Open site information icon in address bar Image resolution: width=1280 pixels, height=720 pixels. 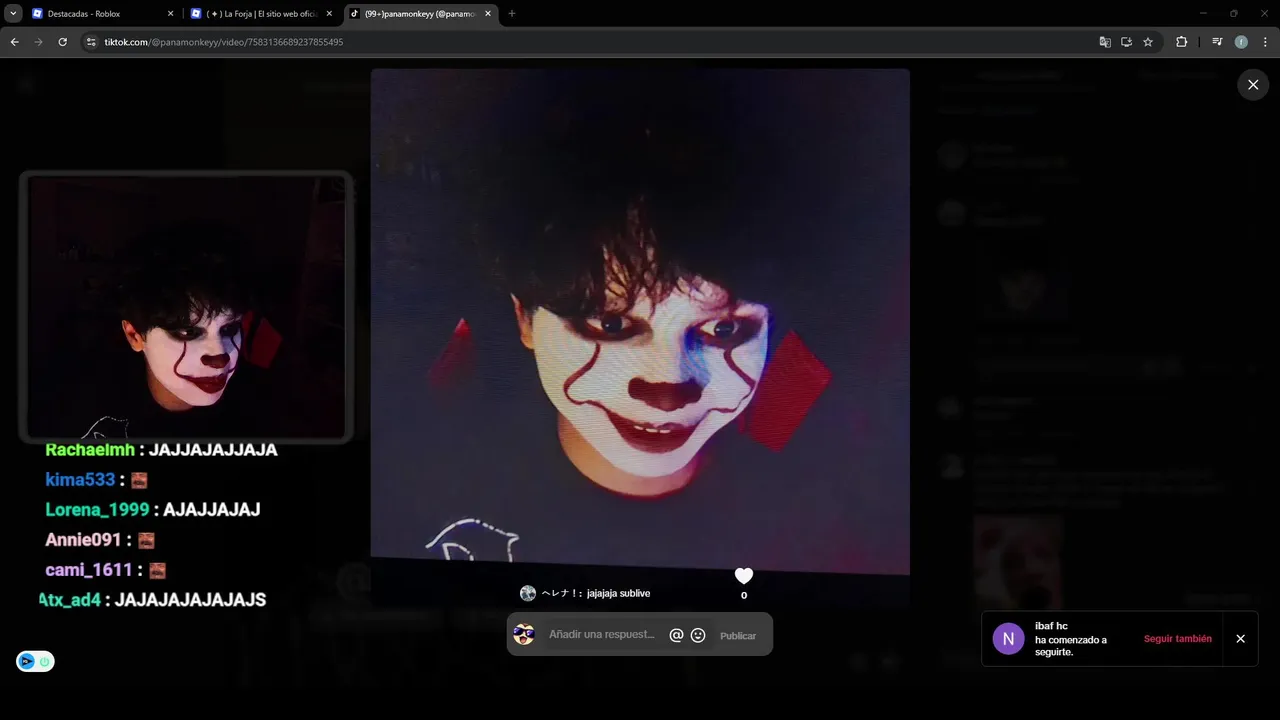tap(91, 42)
